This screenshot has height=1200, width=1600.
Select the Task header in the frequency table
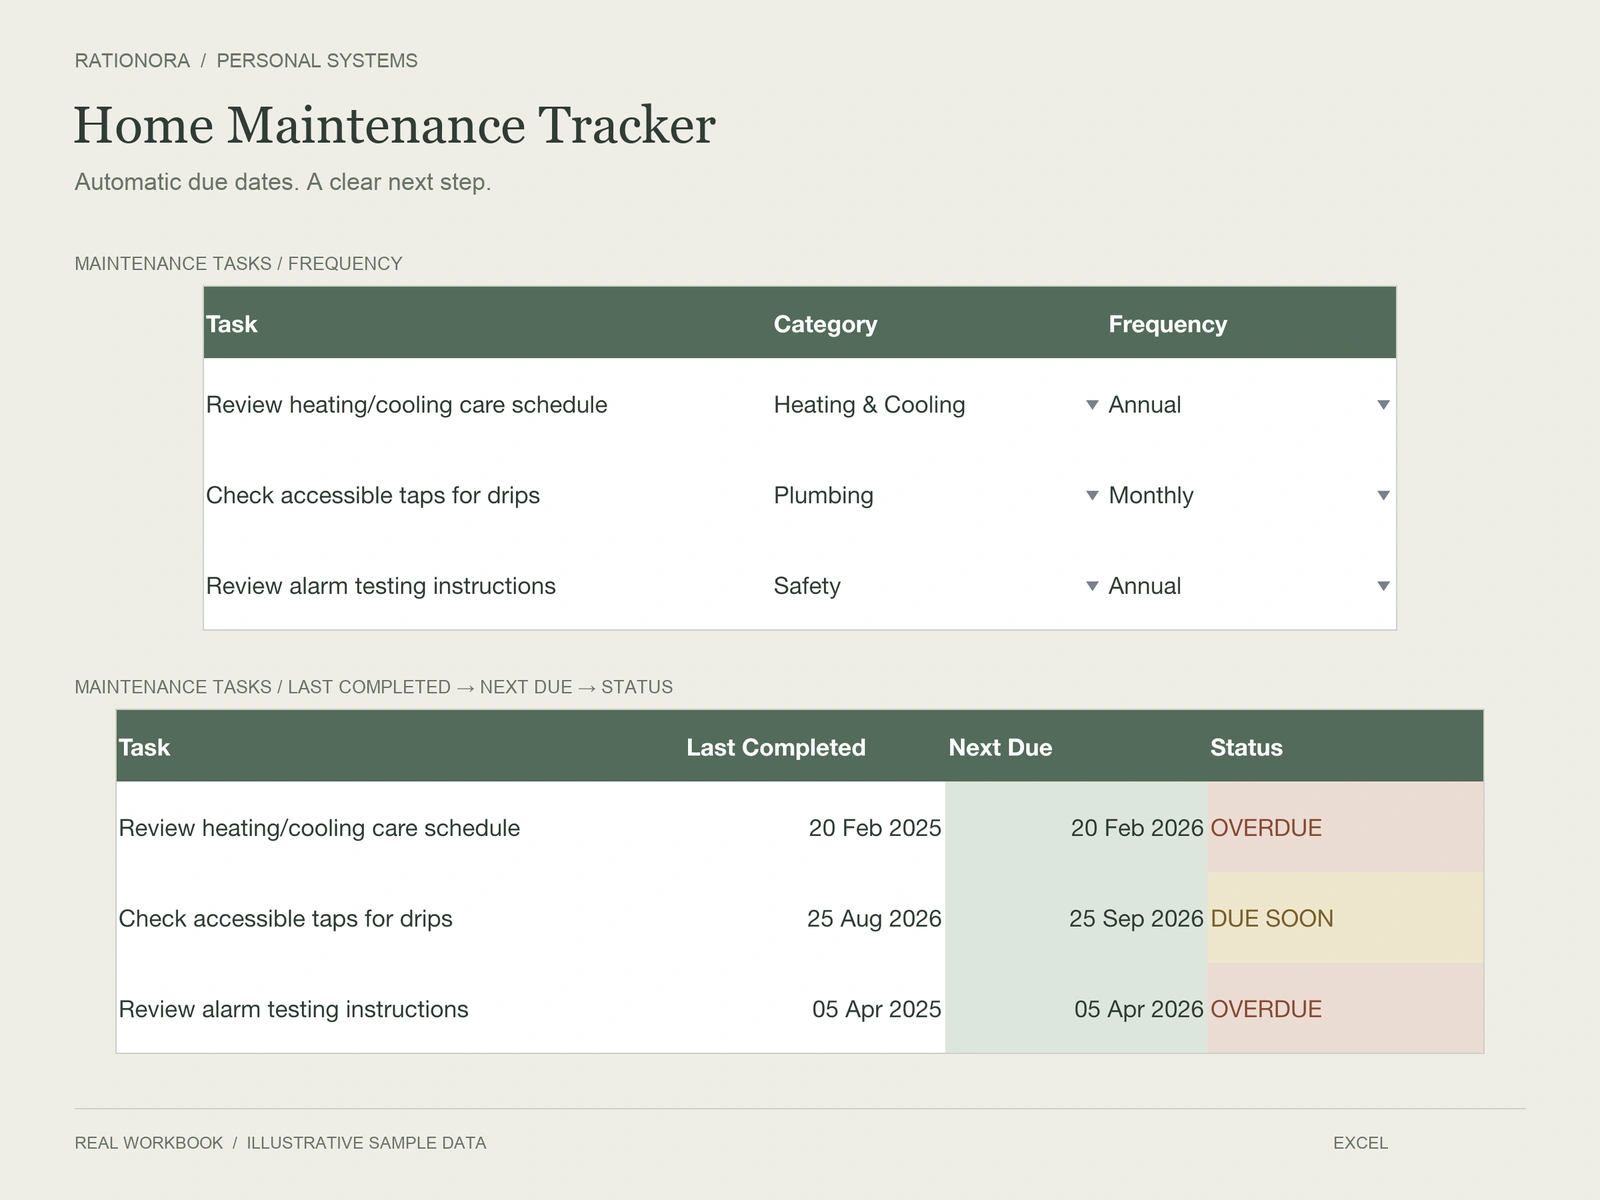coord(232,324)
